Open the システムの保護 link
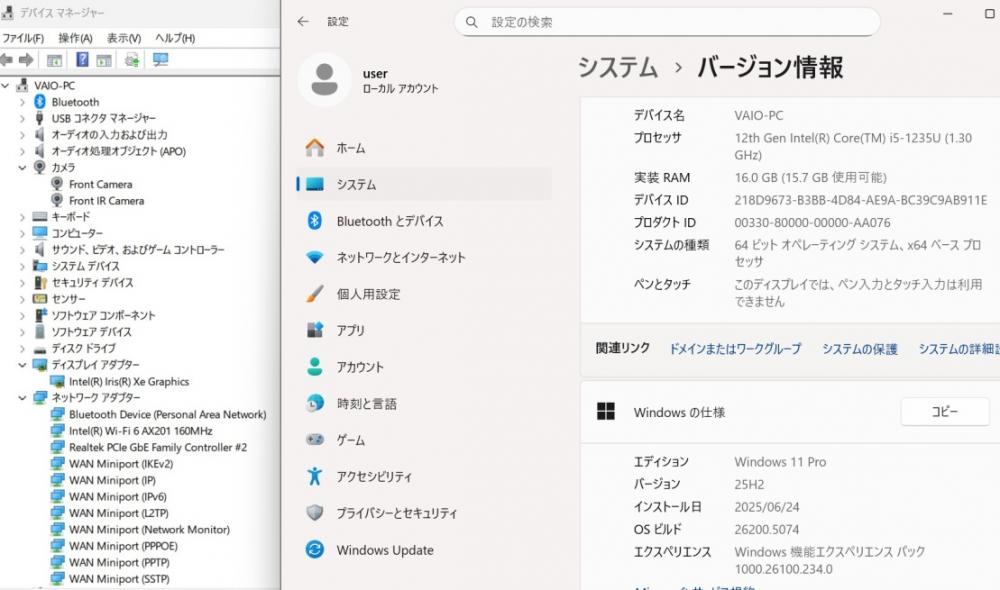Screen dimensions: 1000x590 click(859, 349)
